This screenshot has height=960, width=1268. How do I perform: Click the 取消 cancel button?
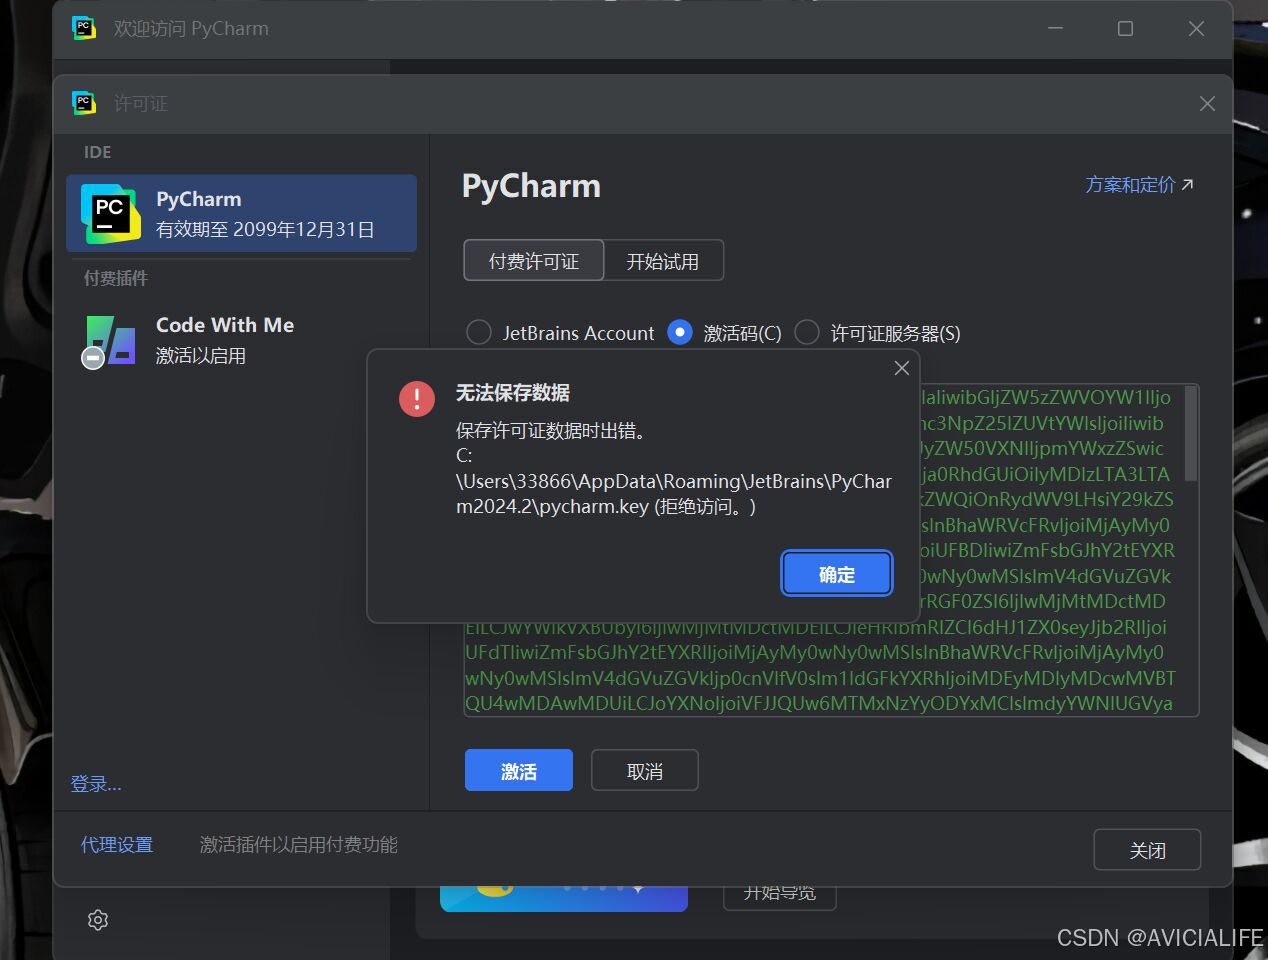tap(645, 770)
